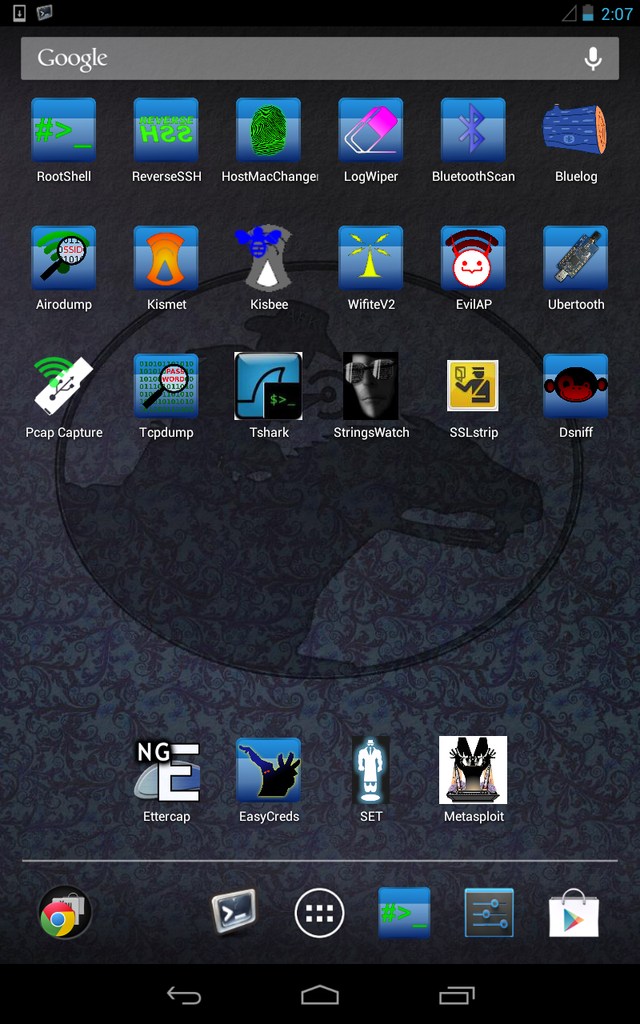Launch the RootShell shortcut in the dock
The height and width of the screenshot is (1024, 640).
pyautogui.click(x=404, y=912)
